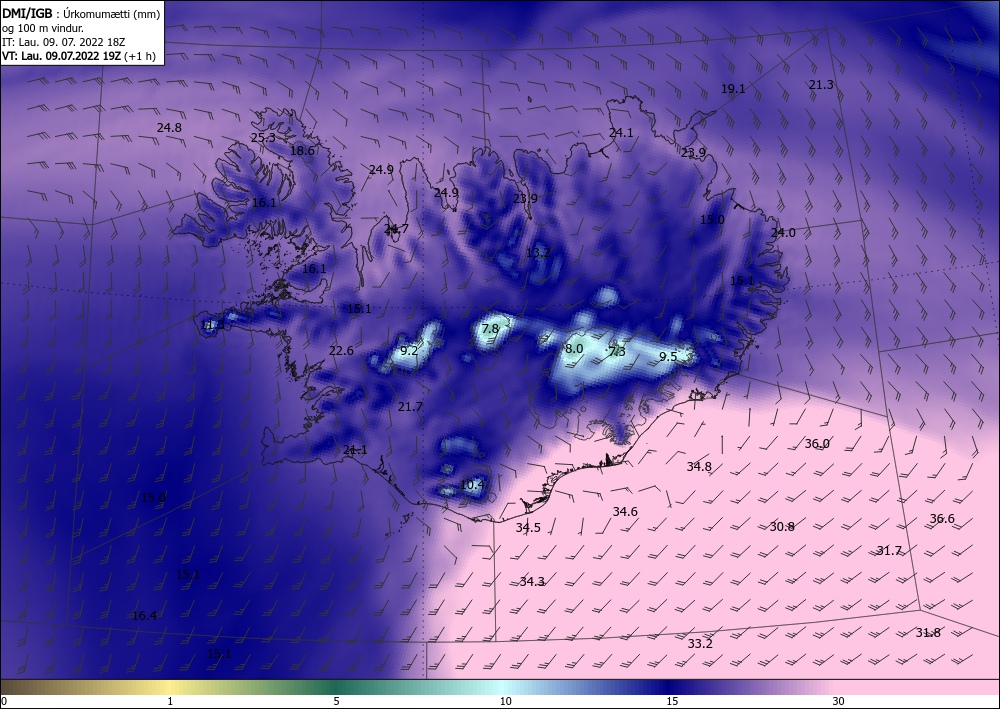Click the '5' label on the color scale
The width and height of the screenshot is (1000, 709).
[336, 702]
